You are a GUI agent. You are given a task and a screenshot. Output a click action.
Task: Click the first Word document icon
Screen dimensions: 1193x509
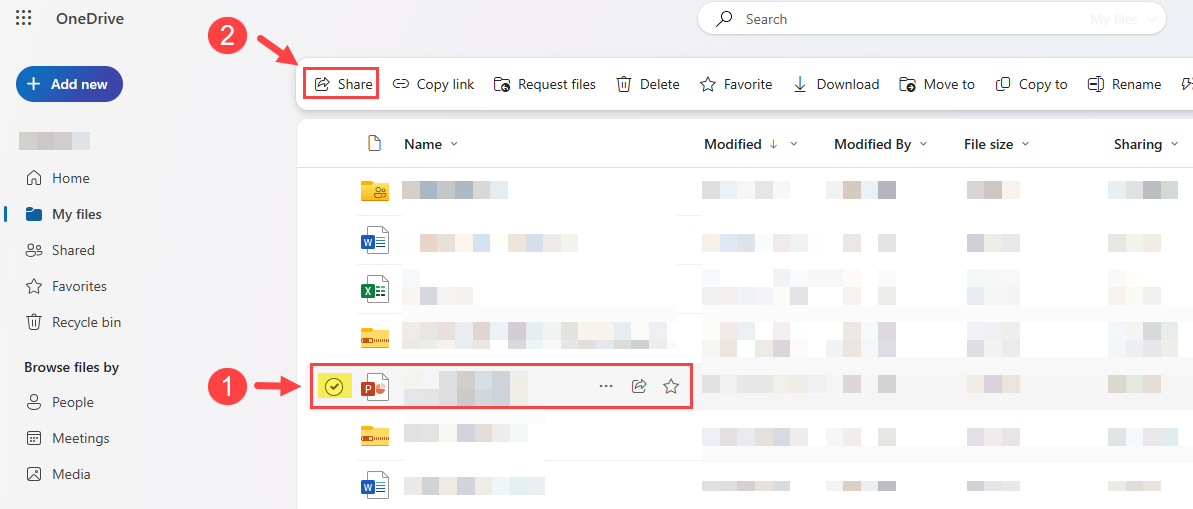pos(374,240)
